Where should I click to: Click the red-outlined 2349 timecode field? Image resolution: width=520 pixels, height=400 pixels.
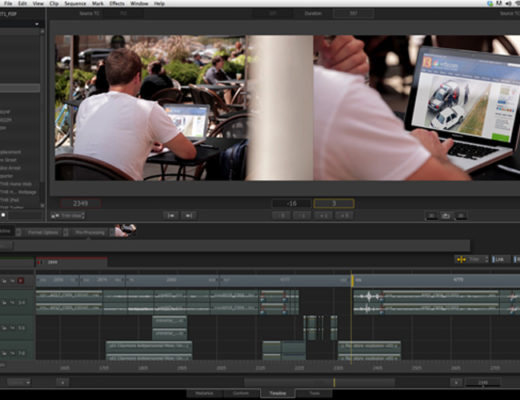tap(80, 203)
